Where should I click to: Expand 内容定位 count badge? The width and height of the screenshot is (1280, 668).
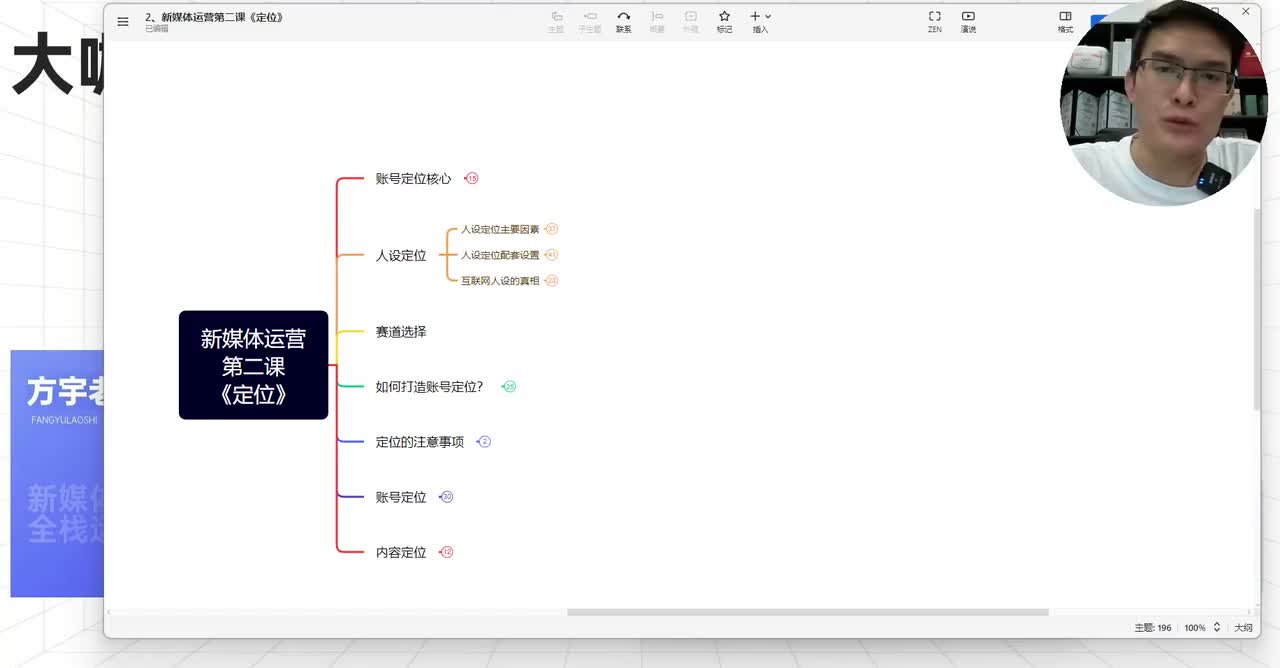tap(447, 552)
